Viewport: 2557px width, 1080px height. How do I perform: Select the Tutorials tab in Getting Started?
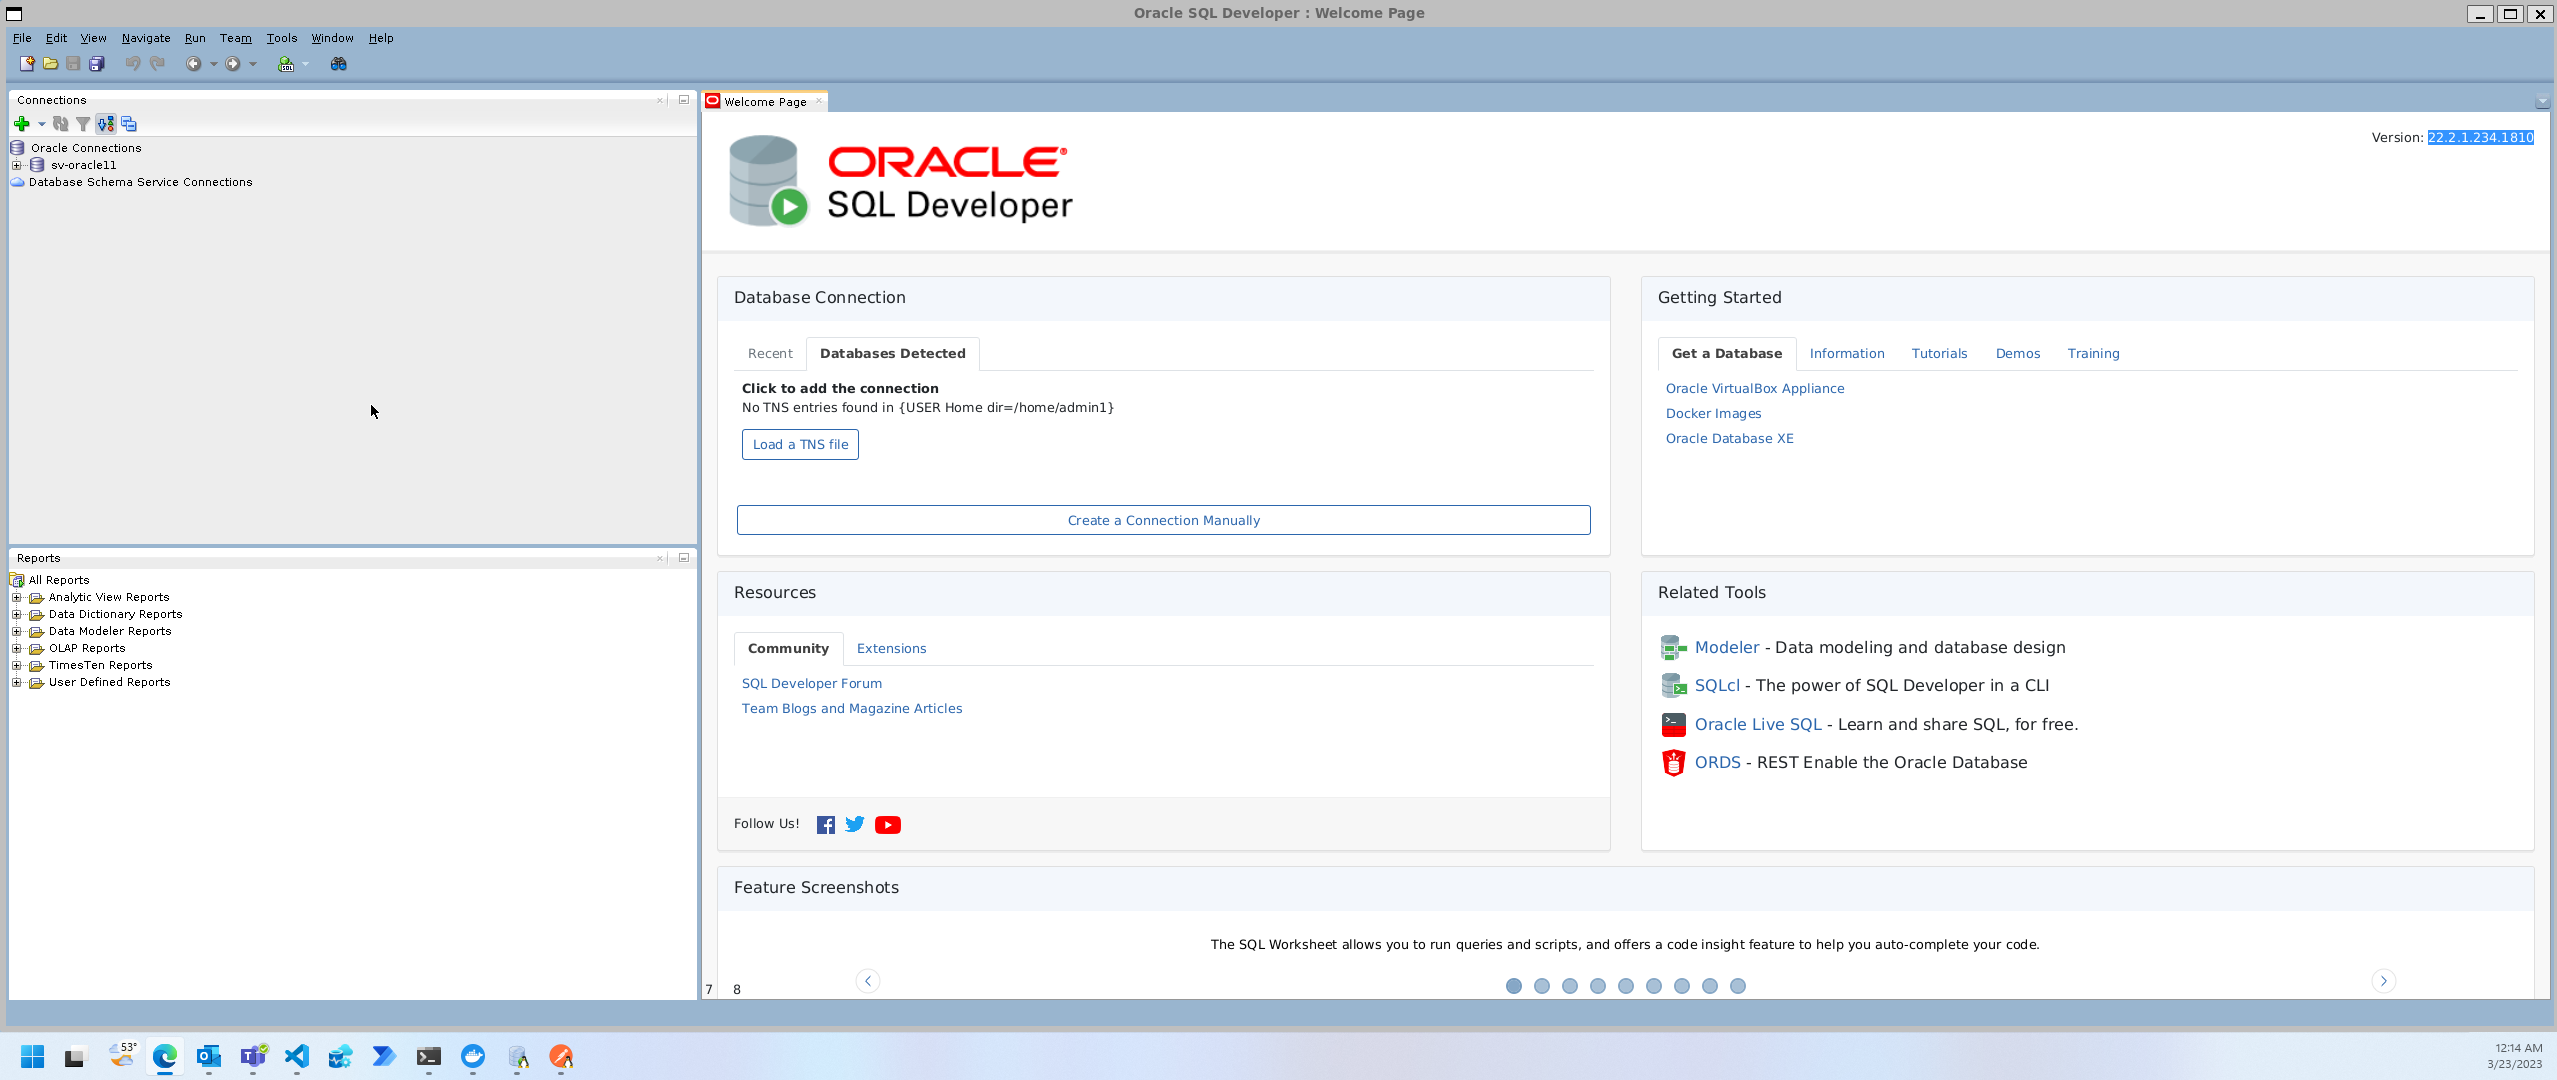click(1938, 353)
